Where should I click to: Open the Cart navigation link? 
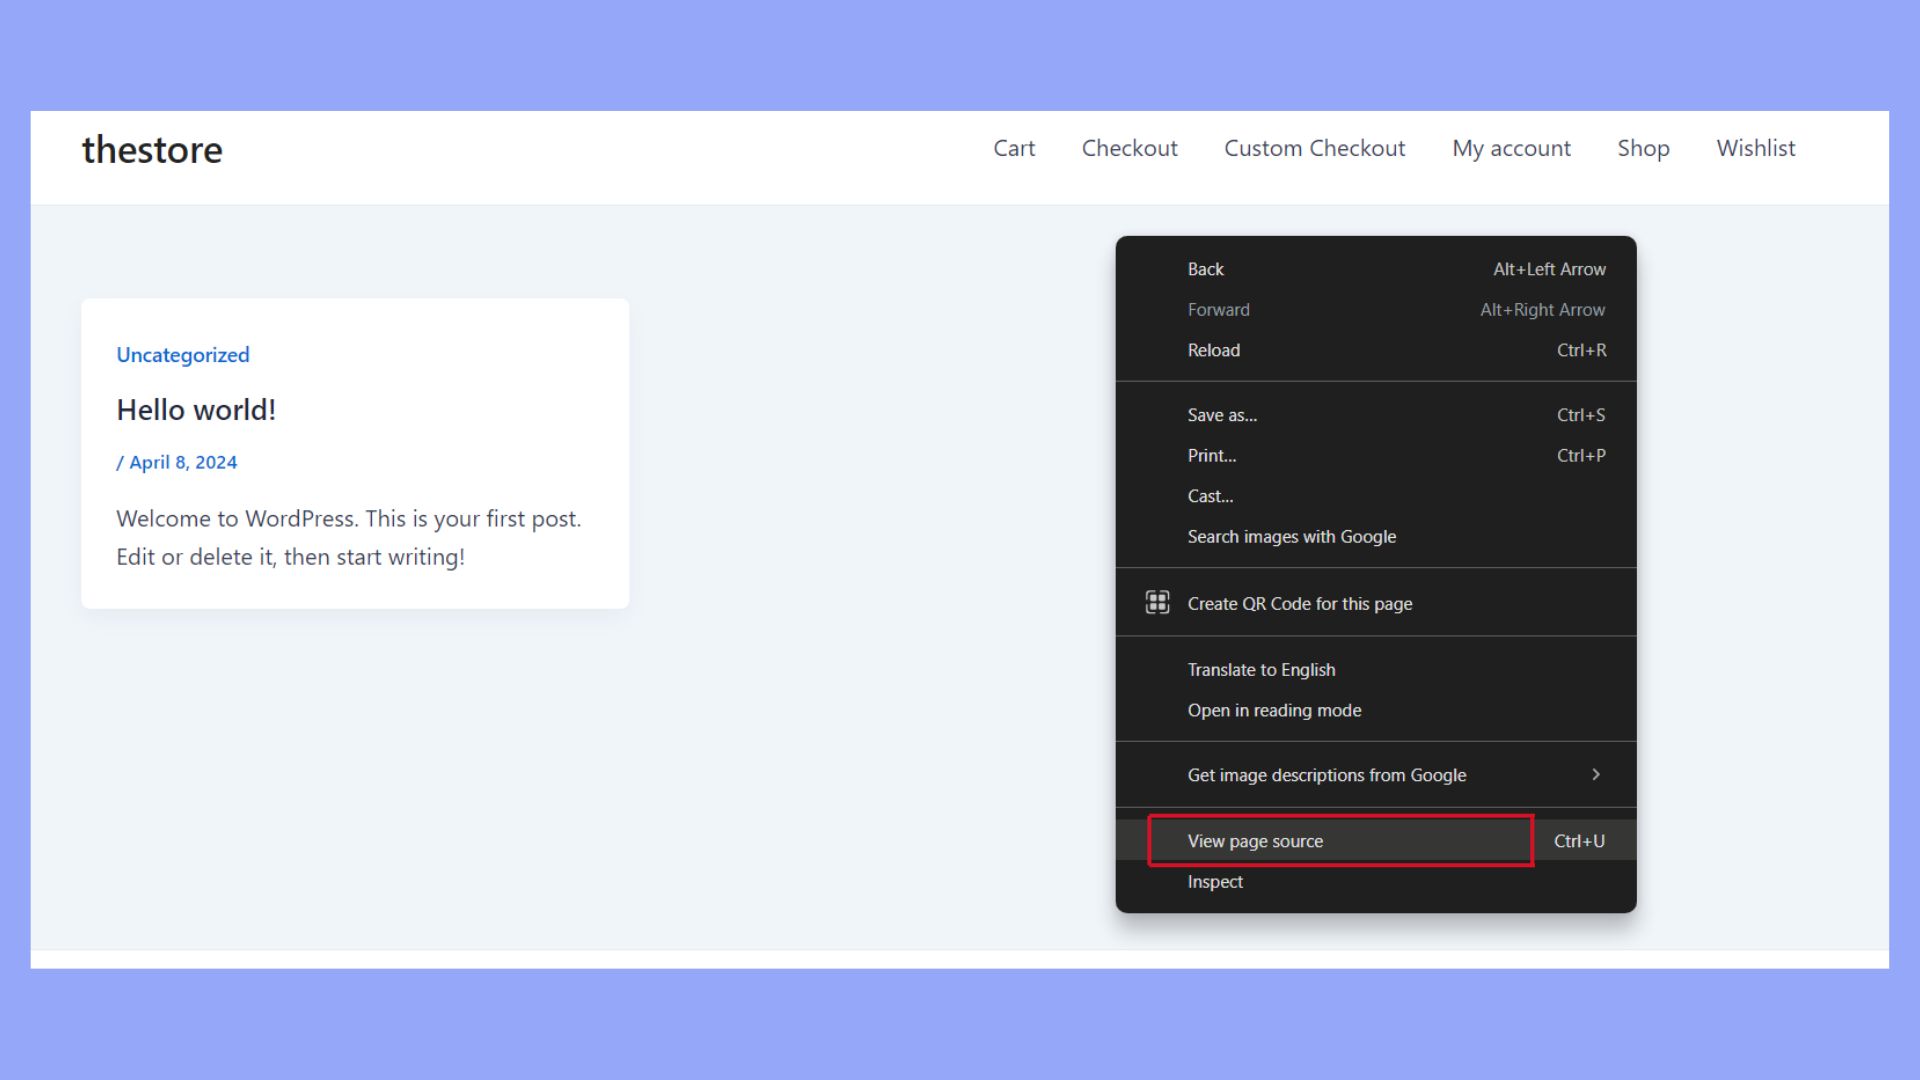coord(1013,148)
